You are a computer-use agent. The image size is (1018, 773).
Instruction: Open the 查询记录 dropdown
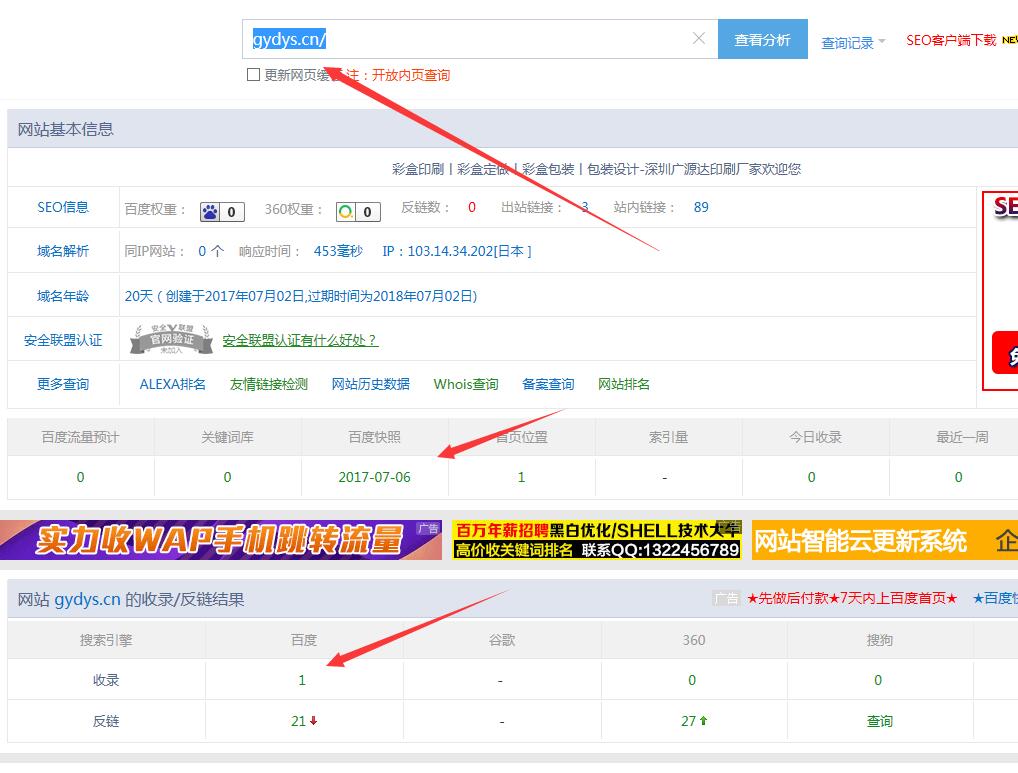tap(853, 43)
